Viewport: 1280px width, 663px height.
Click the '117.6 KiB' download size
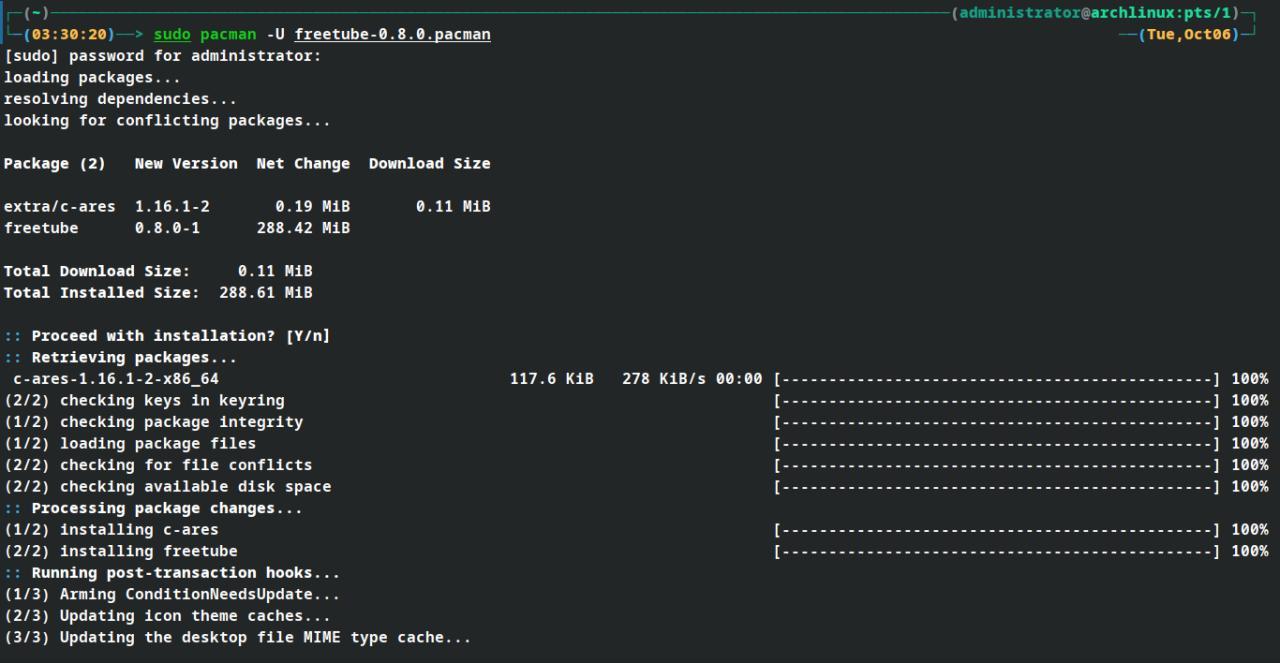pyautogui.click(x=552, y=379)
